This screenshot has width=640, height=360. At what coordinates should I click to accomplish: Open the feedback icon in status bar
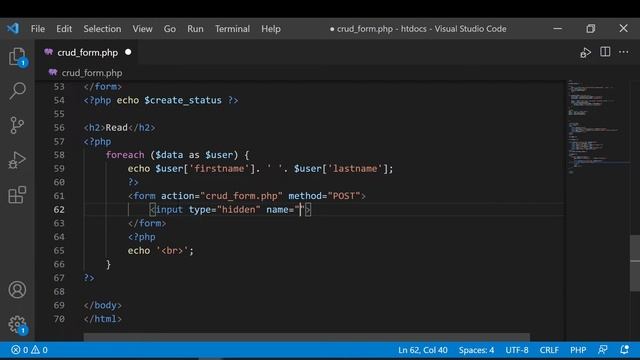[602, 350]
